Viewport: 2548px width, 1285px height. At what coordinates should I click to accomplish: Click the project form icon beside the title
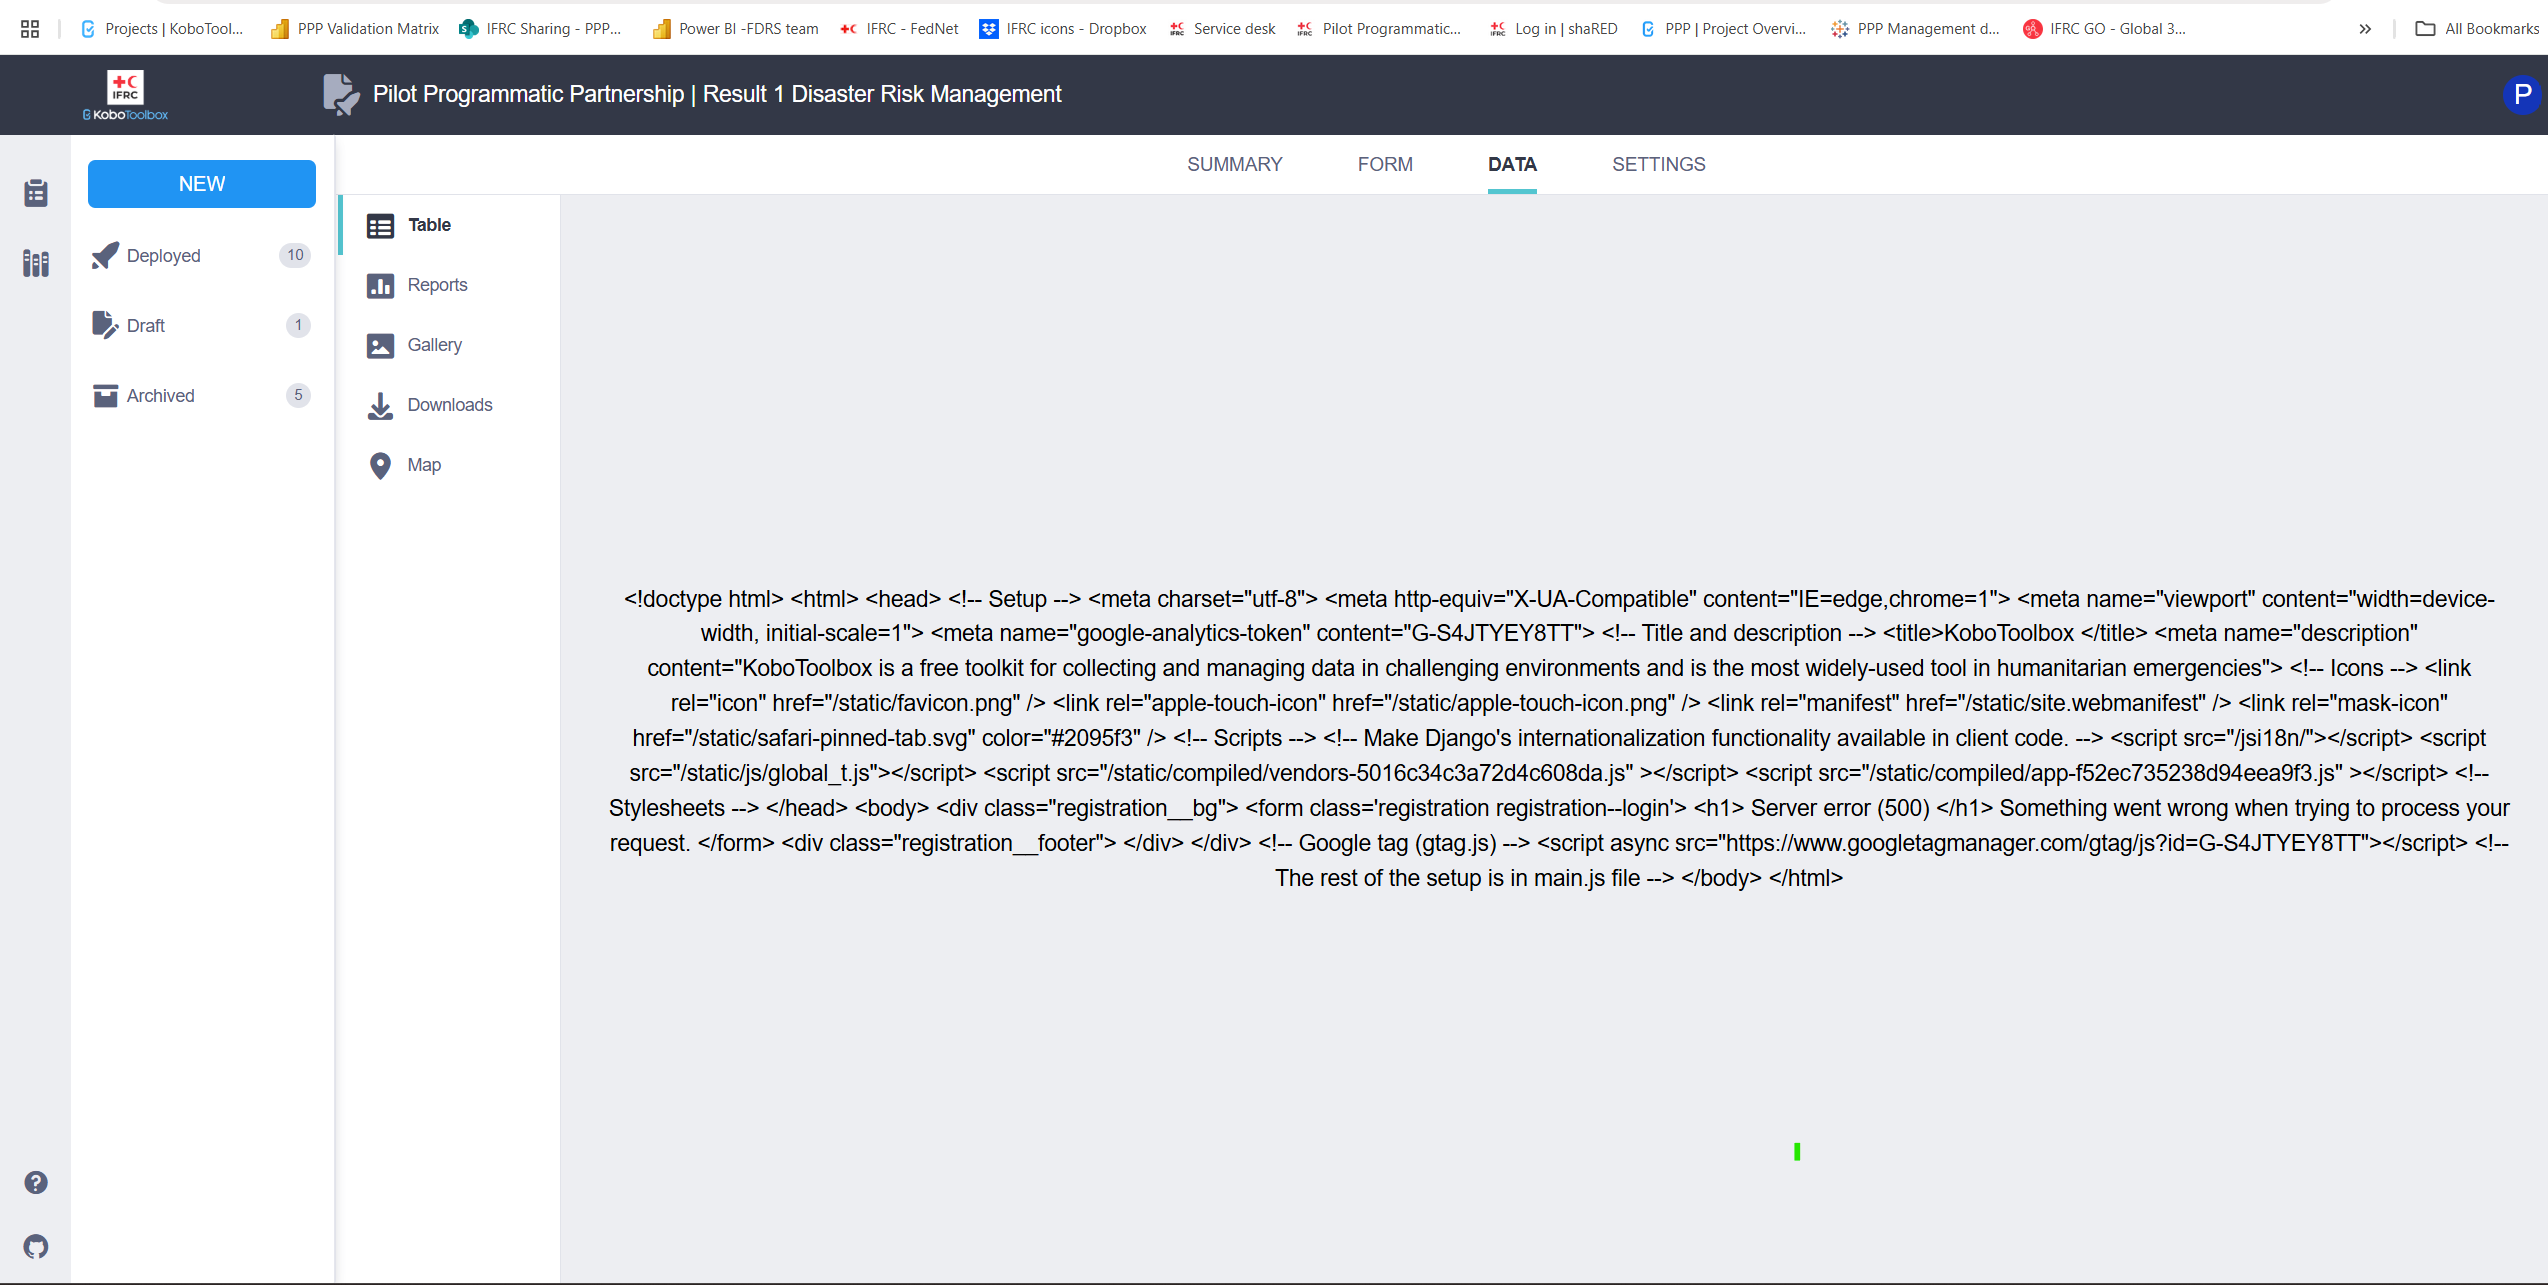click(x=341, y=95)
